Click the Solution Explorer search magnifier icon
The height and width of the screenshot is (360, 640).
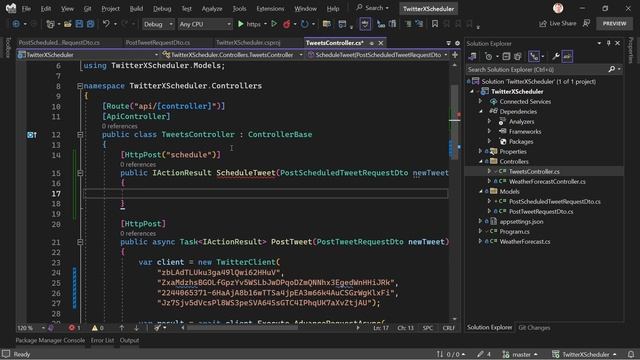pos(611,69)
